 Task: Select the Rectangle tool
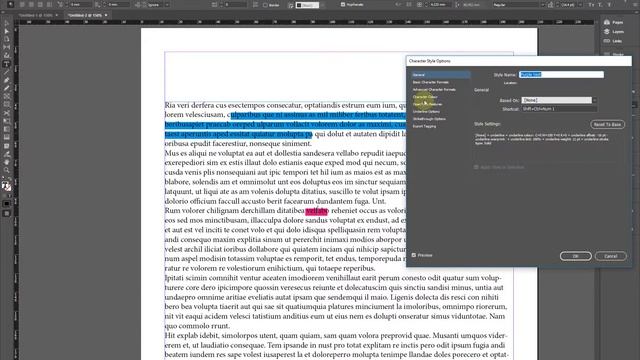7,105
